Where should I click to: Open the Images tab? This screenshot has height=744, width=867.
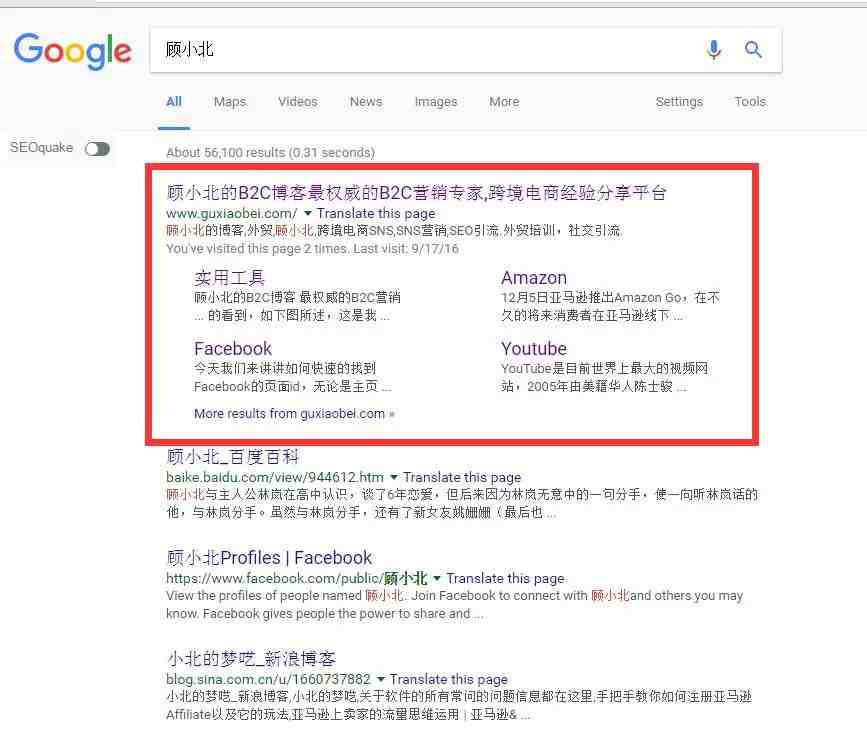click(x=436, y=102)
